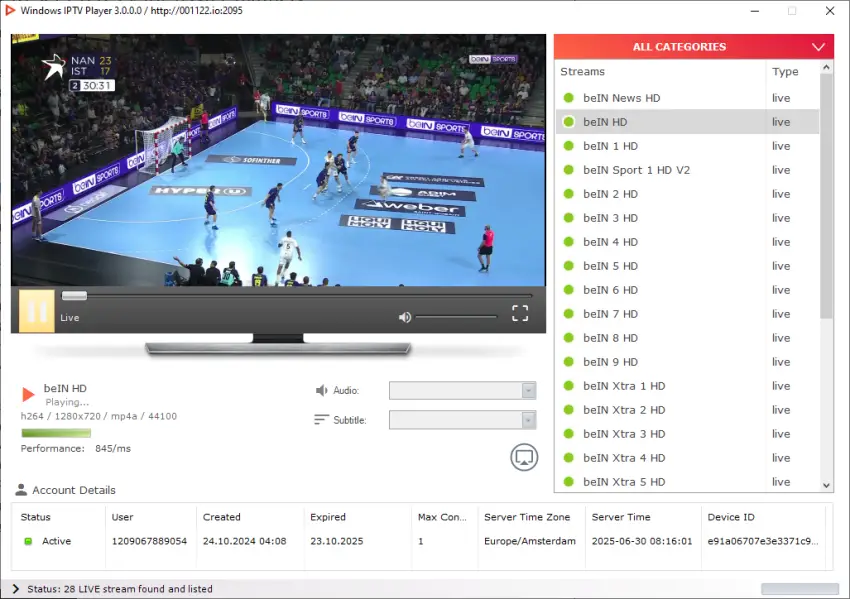Click the user value 1209067889054

149,541
